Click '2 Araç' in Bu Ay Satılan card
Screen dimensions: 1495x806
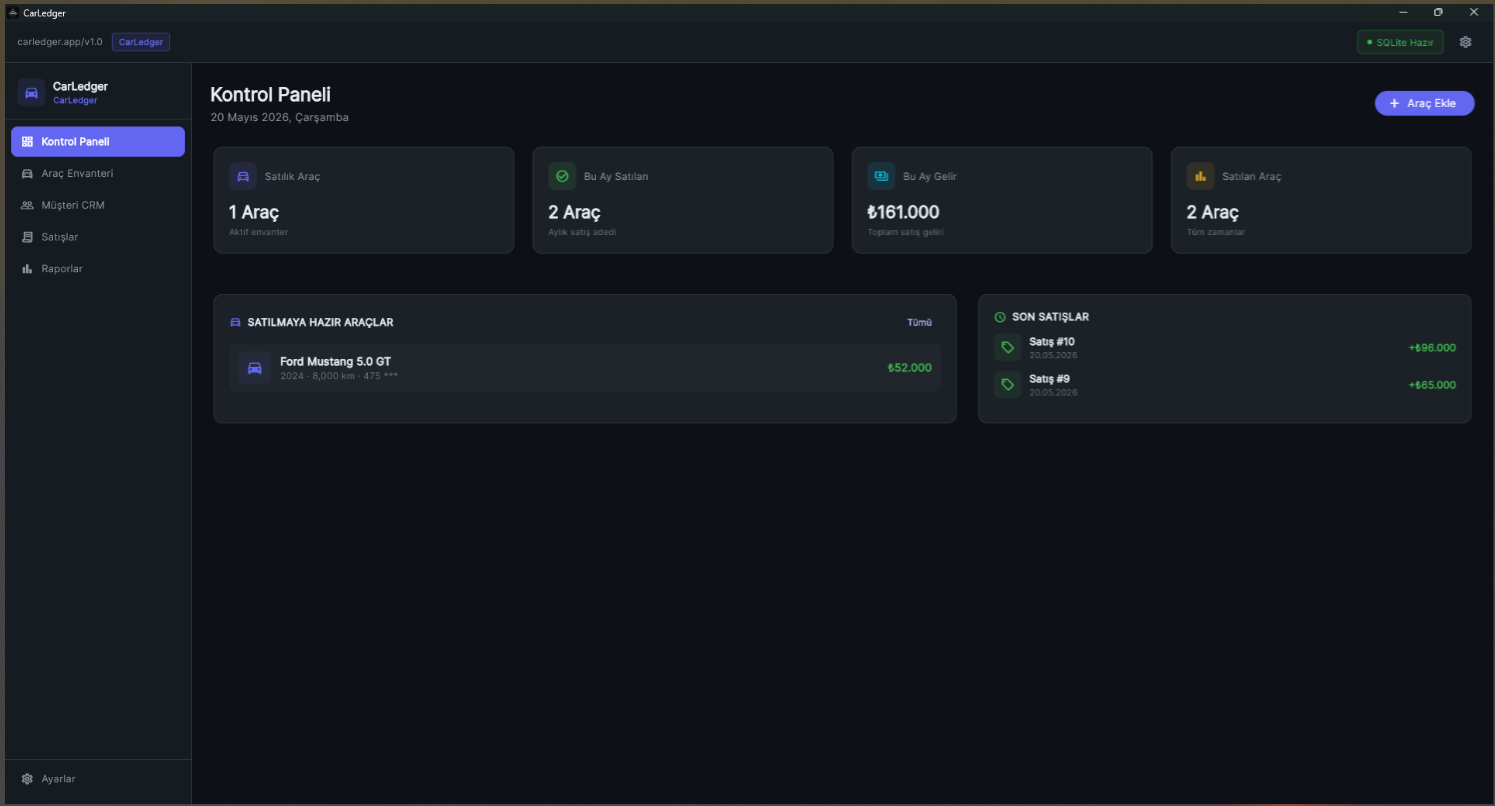574,212
